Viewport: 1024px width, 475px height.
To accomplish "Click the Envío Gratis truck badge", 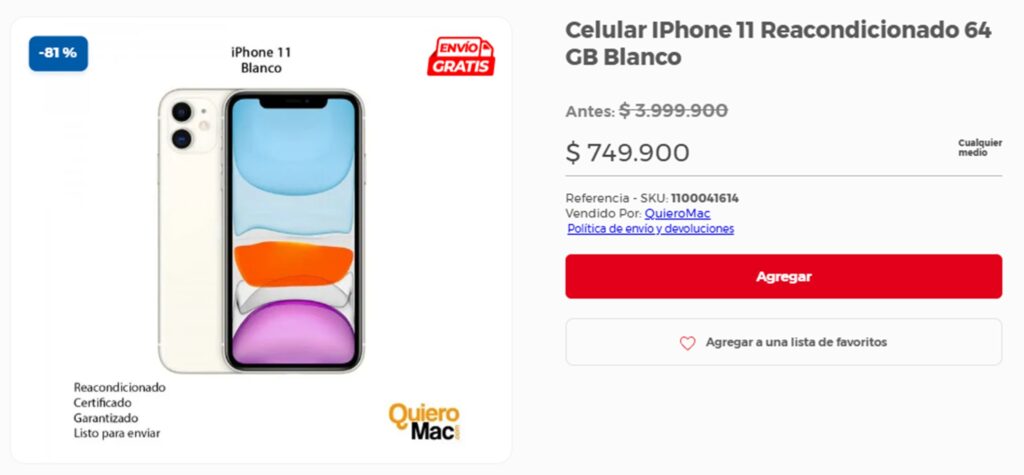I will click(461, 56).
